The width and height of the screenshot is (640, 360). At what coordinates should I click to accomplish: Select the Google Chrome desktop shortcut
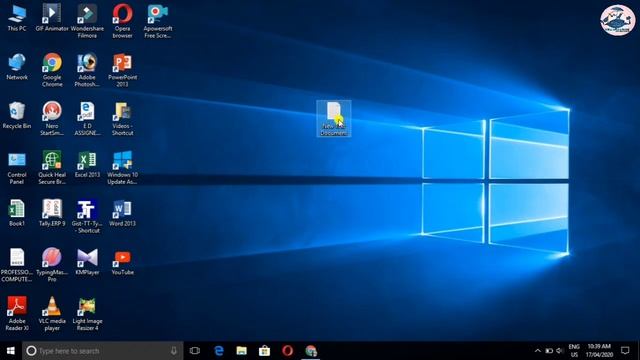click(52, 70)
